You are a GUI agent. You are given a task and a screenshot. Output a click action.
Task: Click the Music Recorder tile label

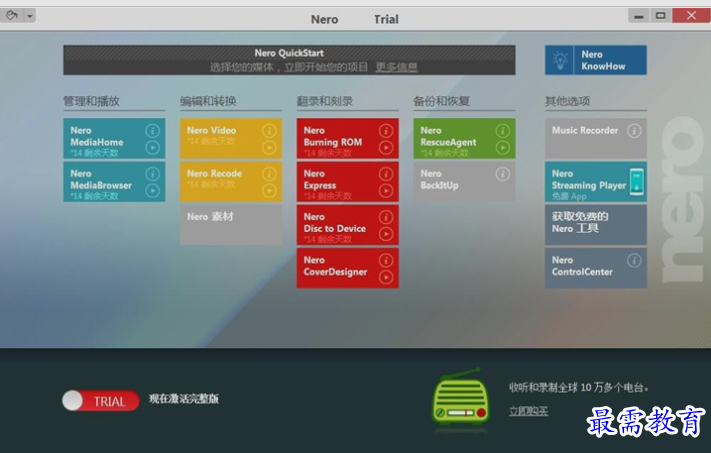point(585,131)
